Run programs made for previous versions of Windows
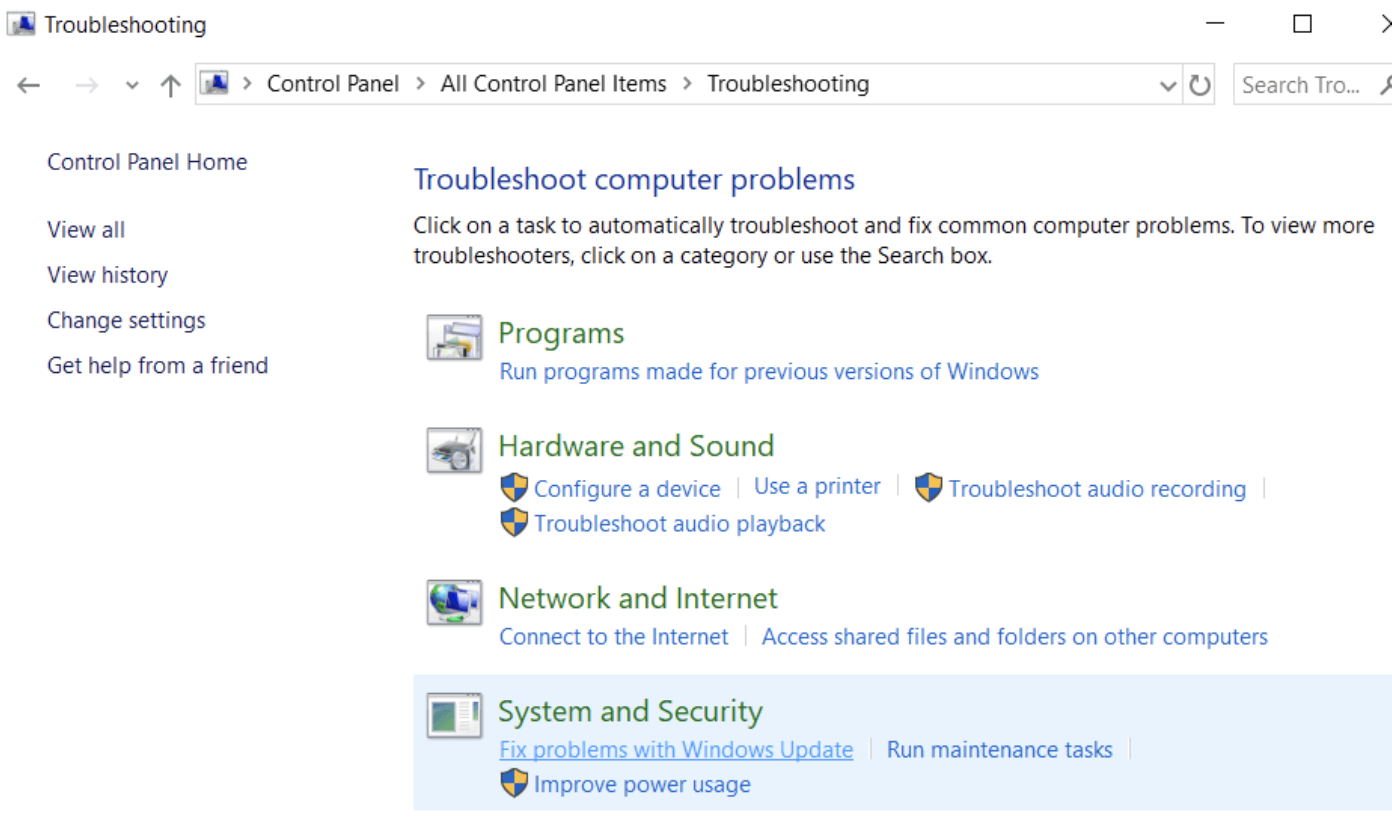Viewport: 1392px width, 824px height. pos(769,372)
